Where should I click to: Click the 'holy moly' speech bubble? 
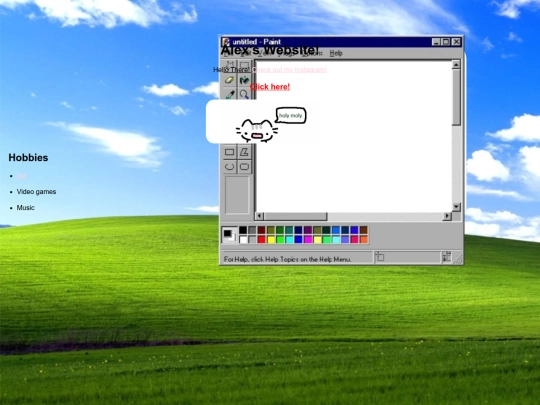click(x=291, y=115)
